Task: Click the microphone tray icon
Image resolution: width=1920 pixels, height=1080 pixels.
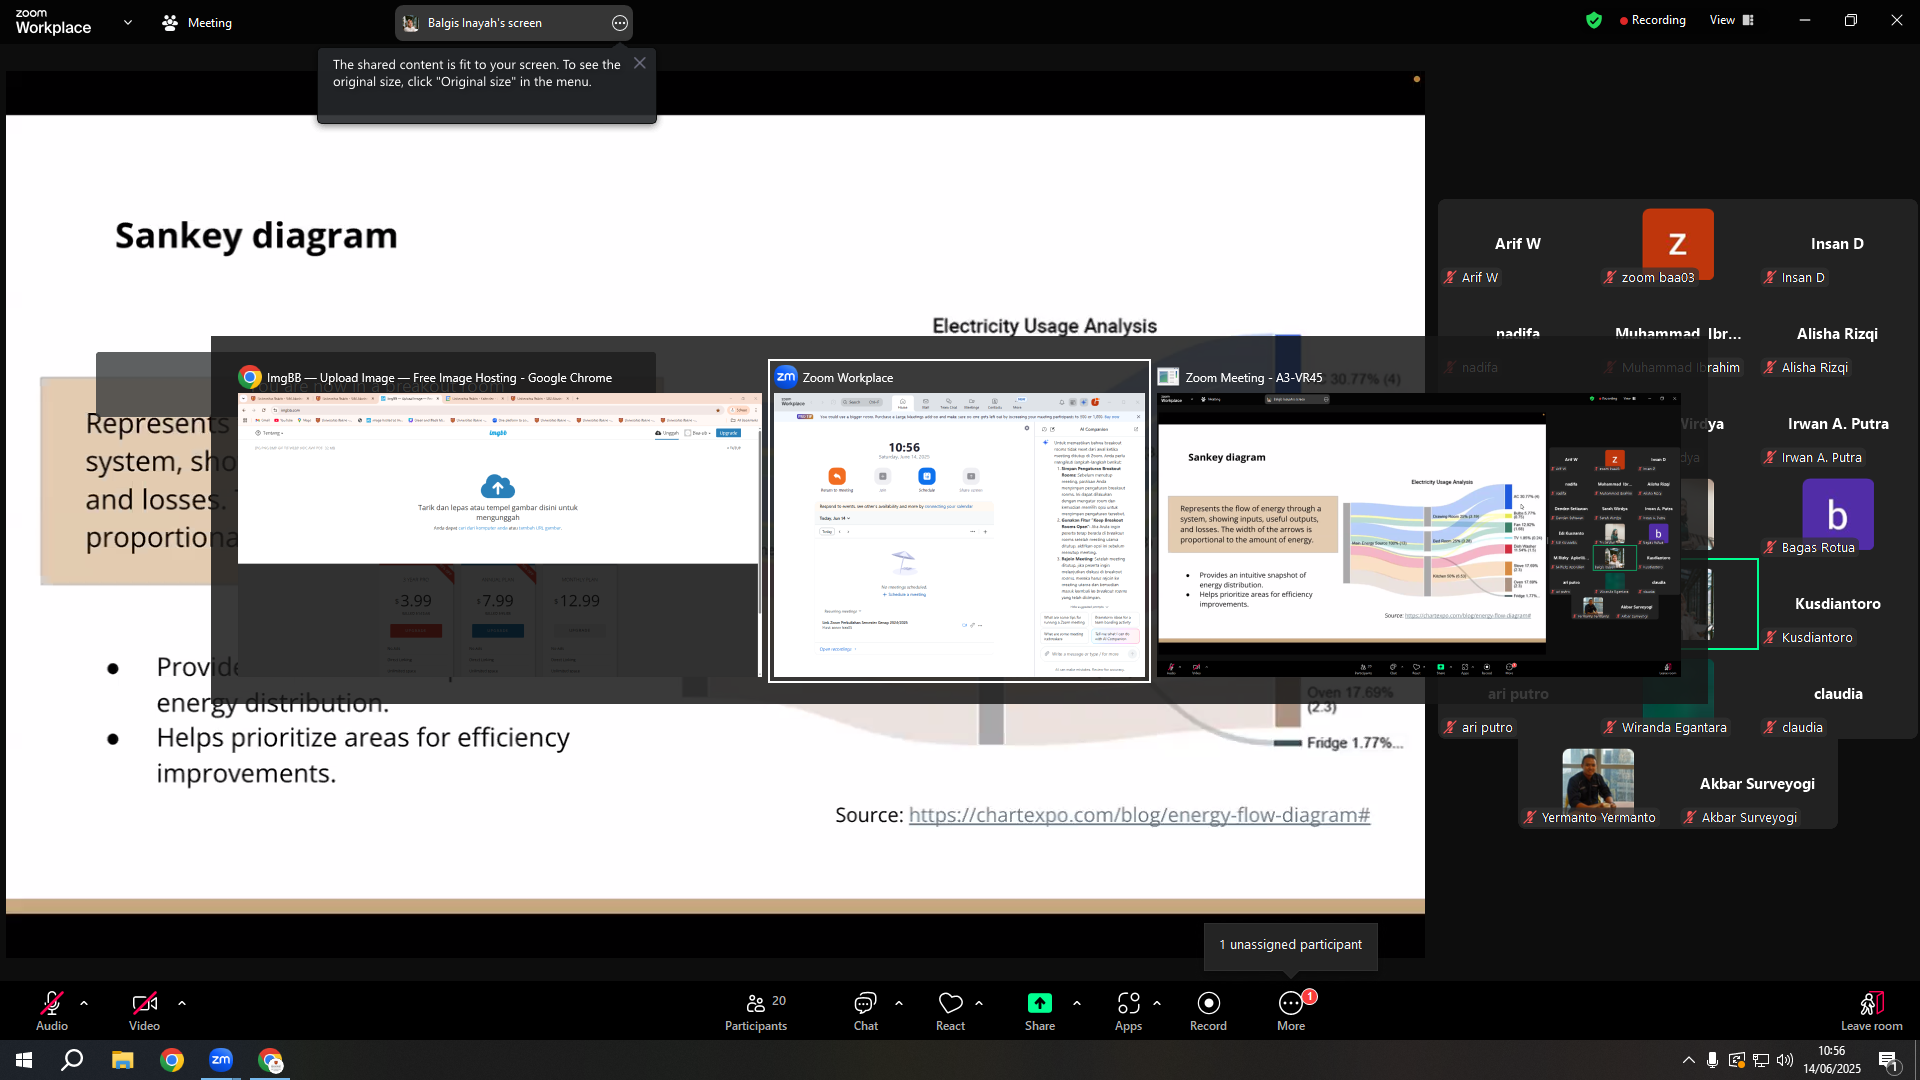Action: [1713, 1060]
